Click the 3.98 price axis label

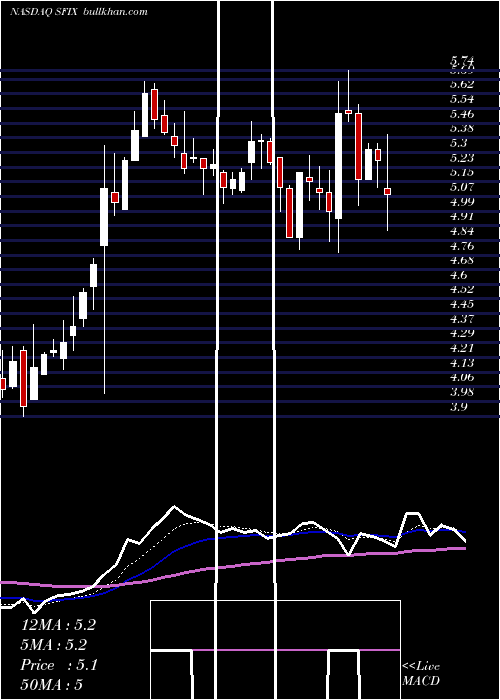pos(462,392)
